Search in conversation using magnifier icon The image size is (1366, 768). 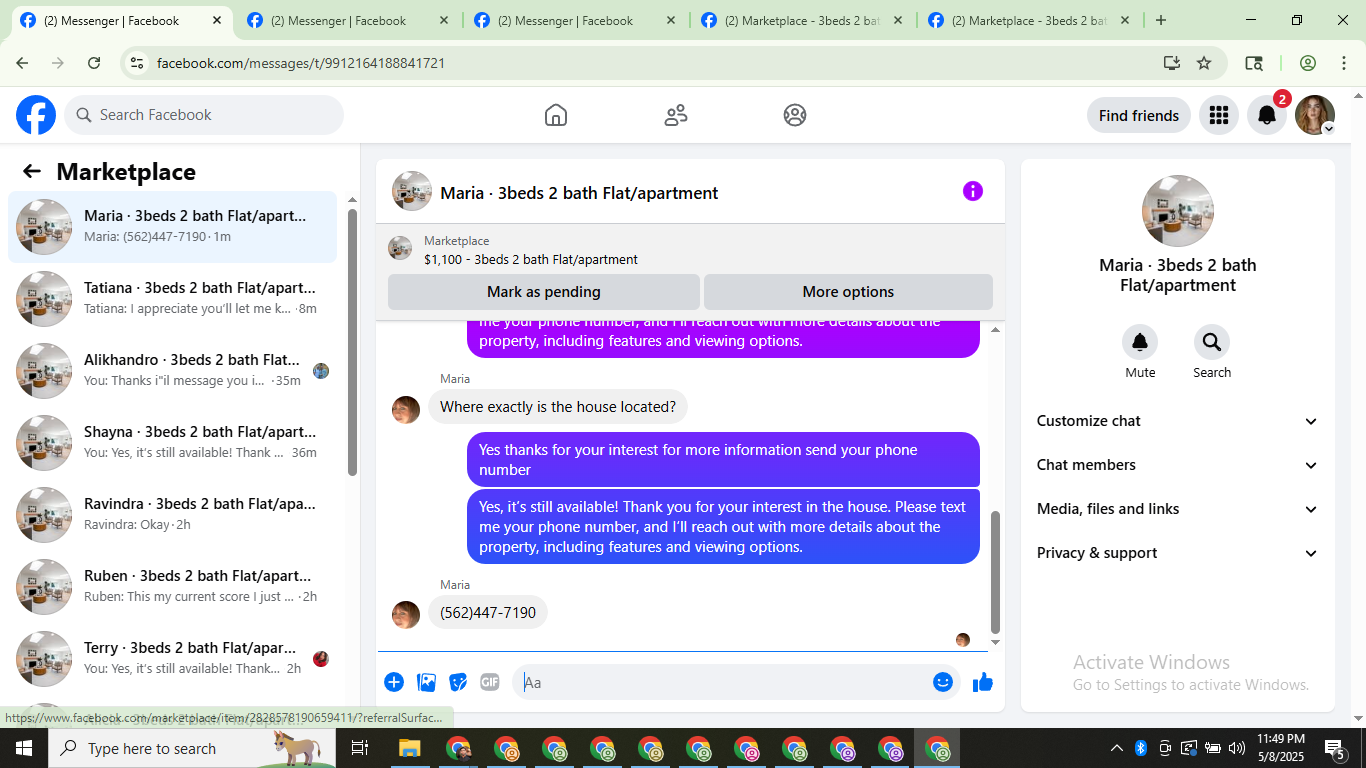pos(1212,343)
